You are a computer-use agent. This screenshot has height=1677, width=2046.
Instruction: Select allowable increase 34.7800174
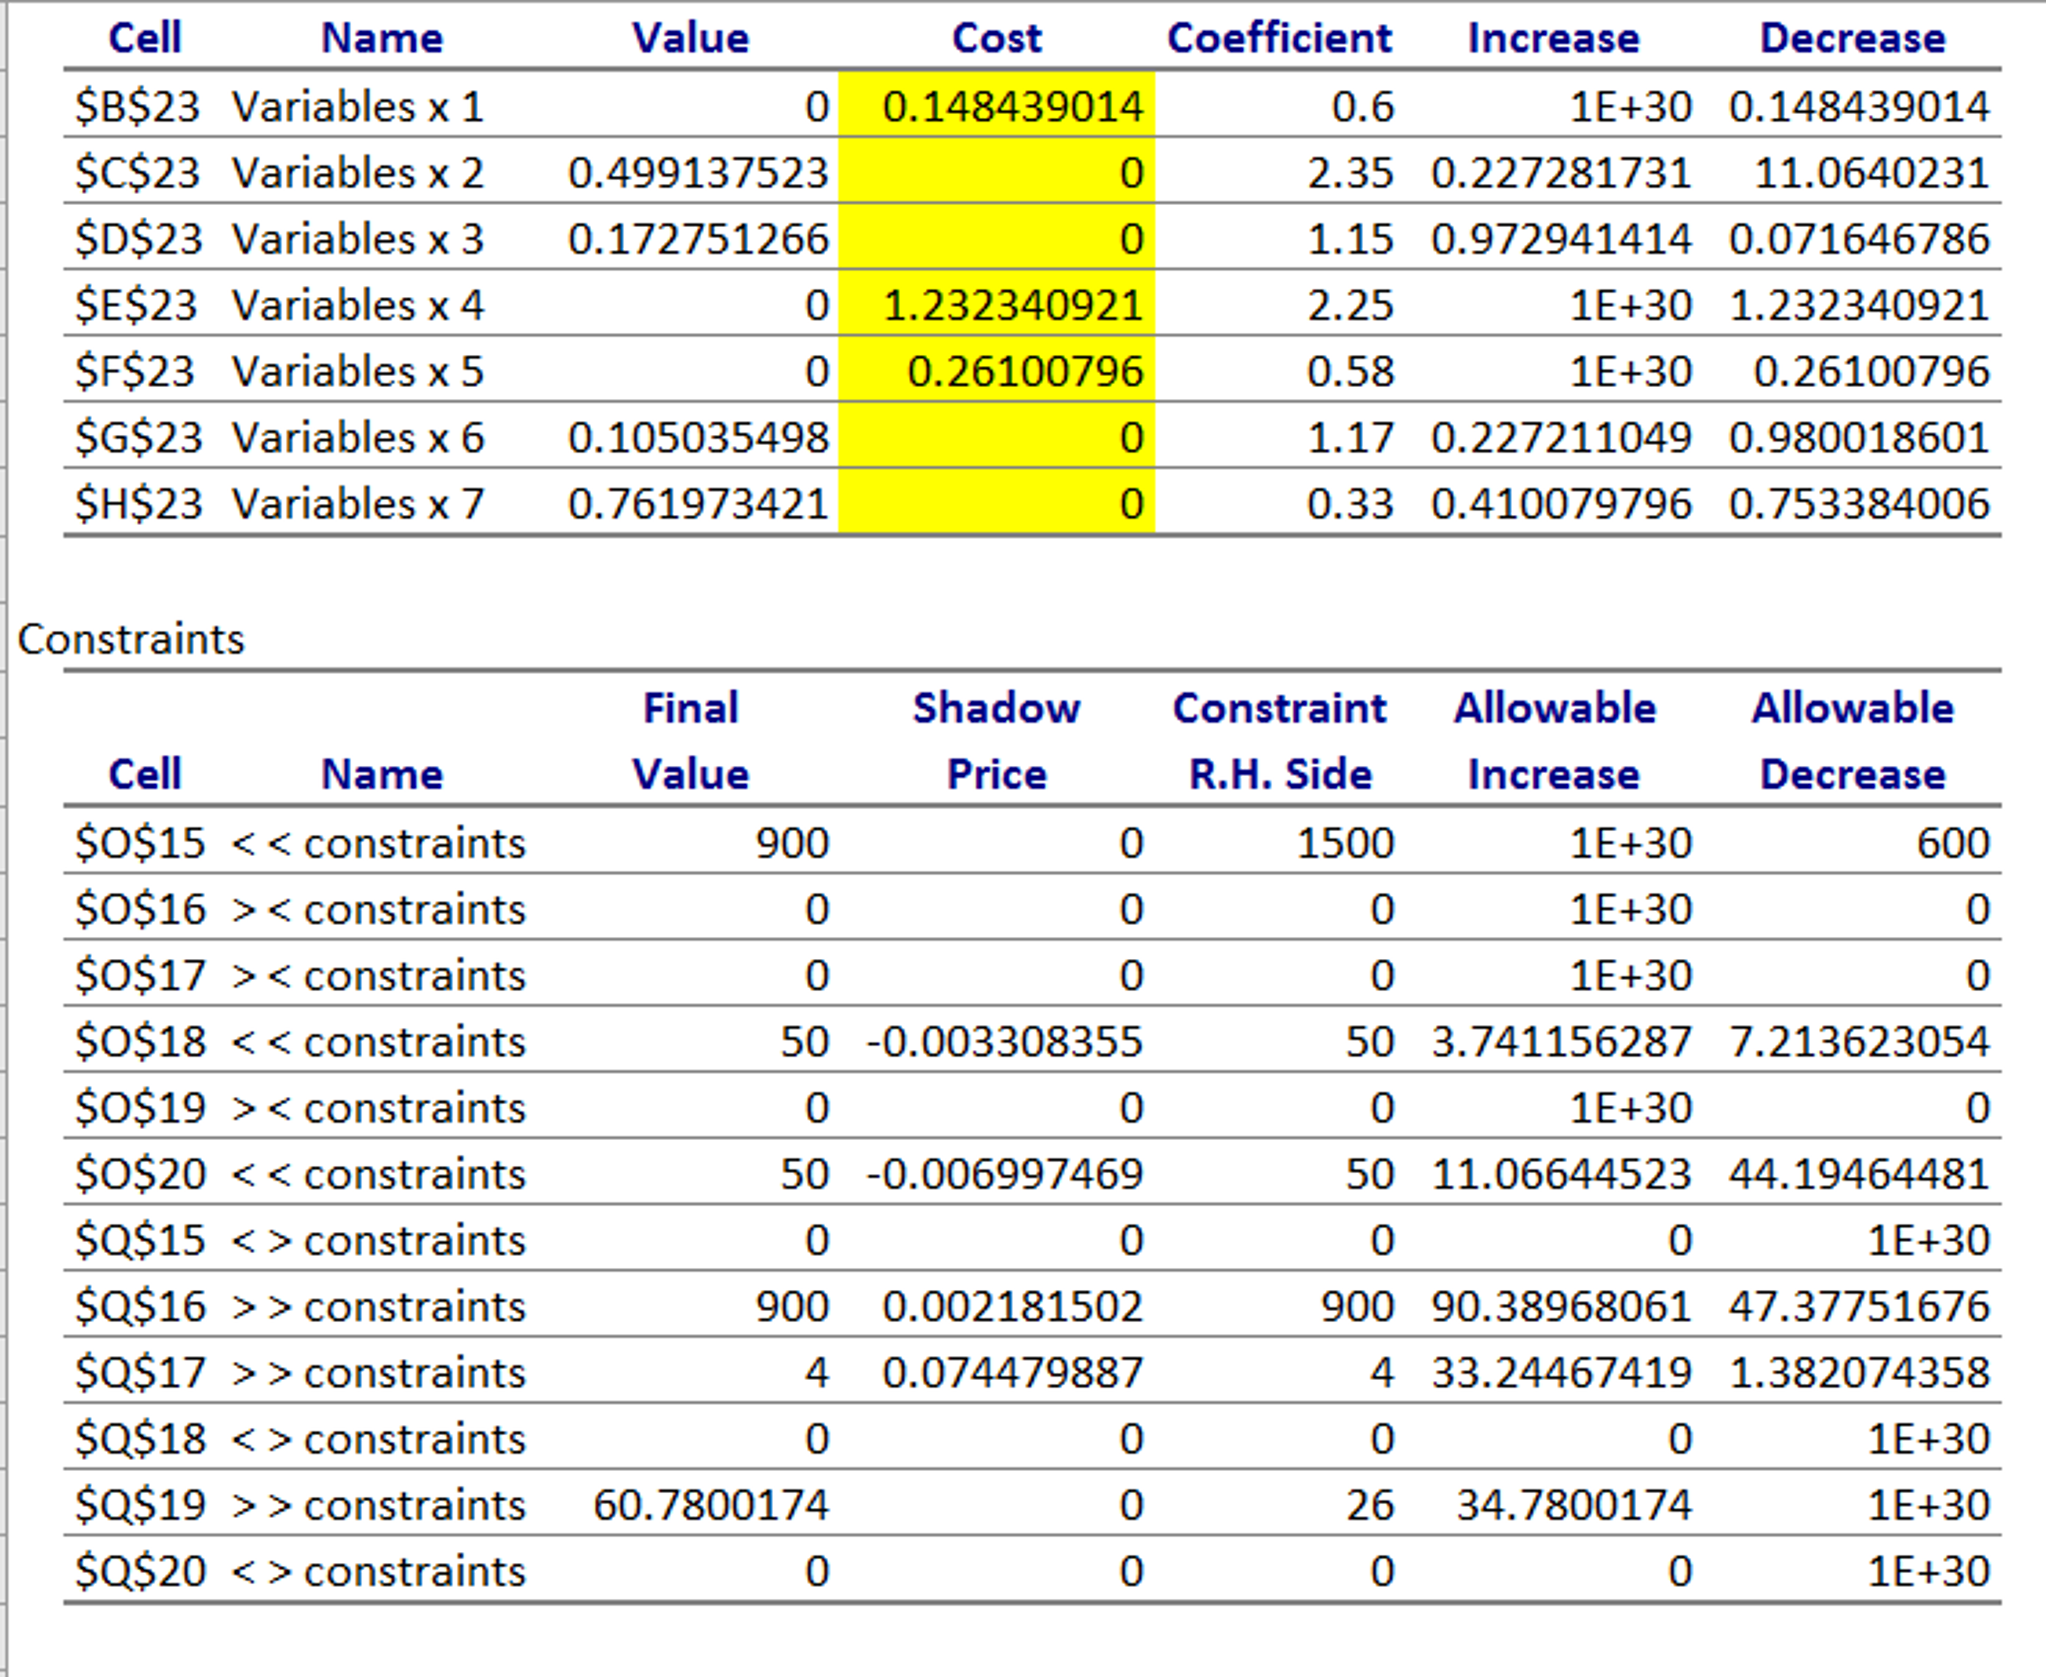pos(1574,1505)
